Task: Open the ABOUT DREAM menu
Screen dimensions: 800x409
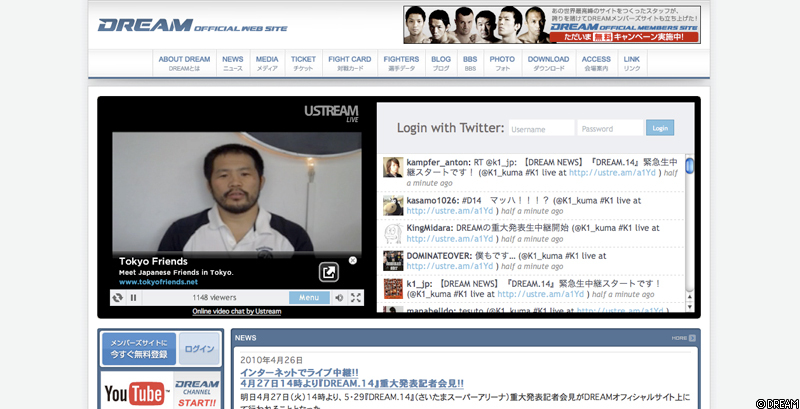Action: click(184, 63)
